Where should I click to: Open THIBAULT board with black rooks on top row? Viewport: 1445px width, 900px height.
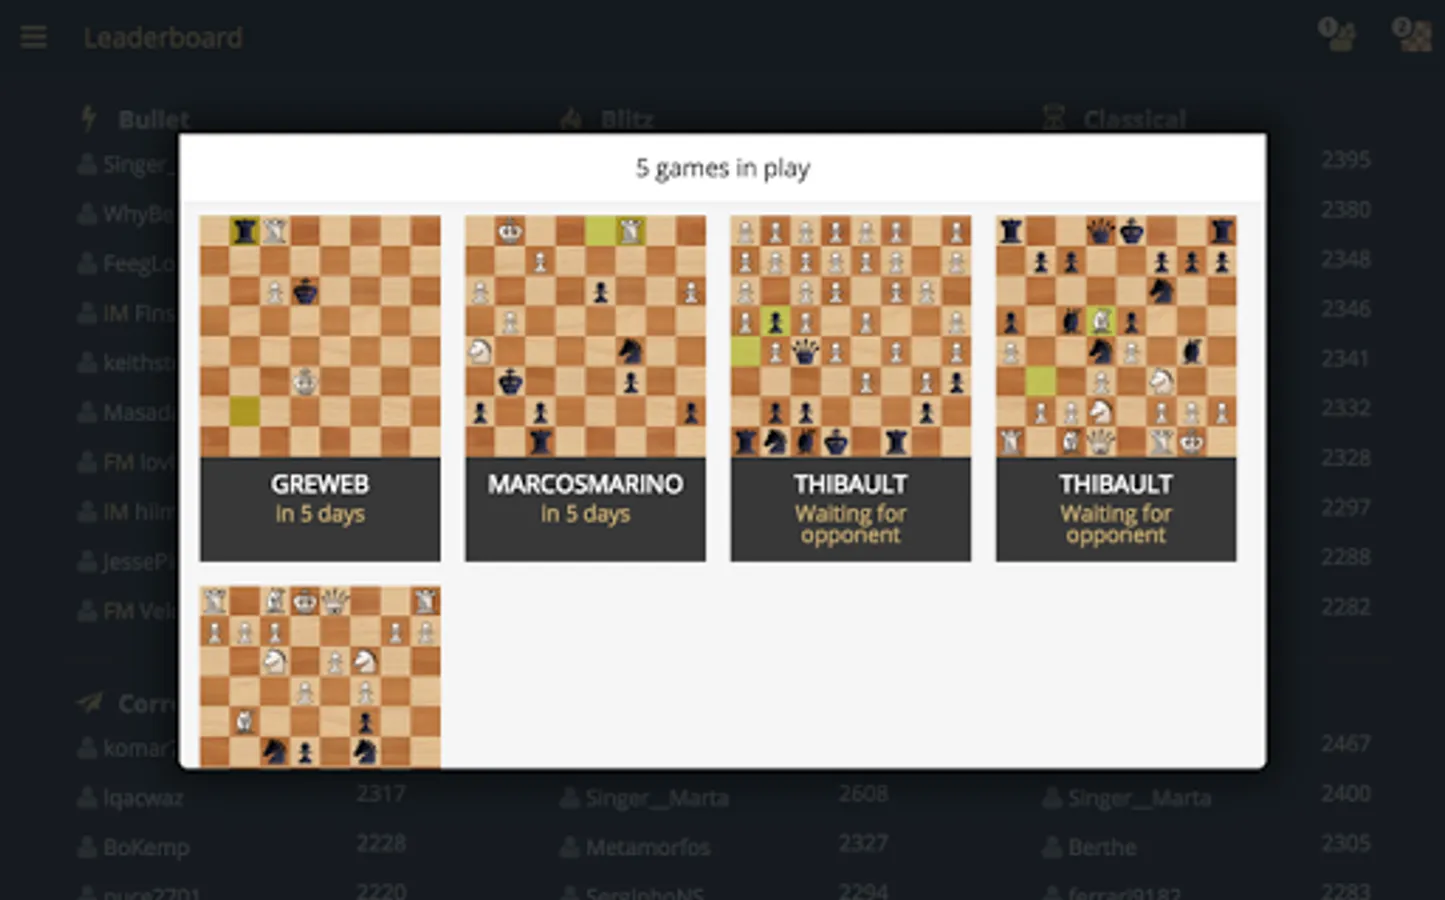(x=1116, y=336)
